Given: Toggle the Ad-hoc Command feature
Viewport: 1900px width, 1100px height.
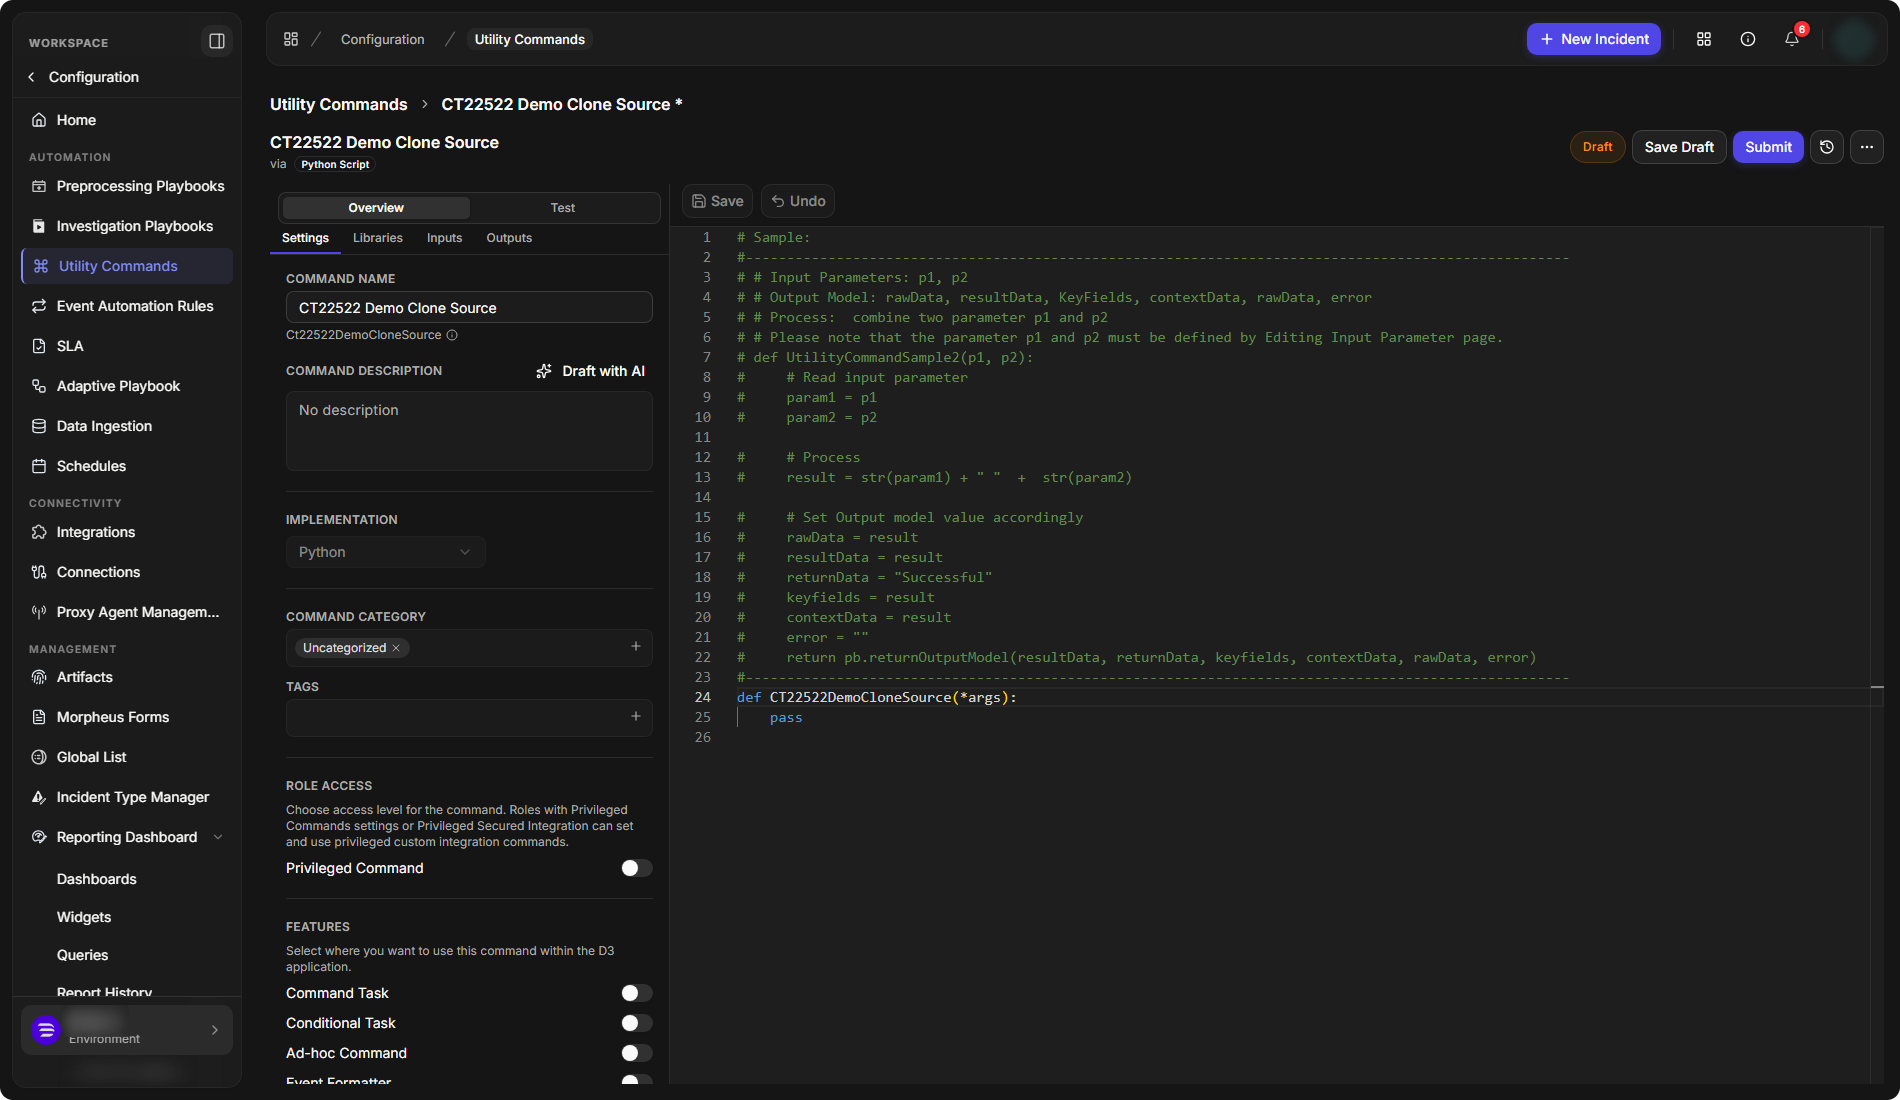Looking at the screenshot, I should [636, 1053].
